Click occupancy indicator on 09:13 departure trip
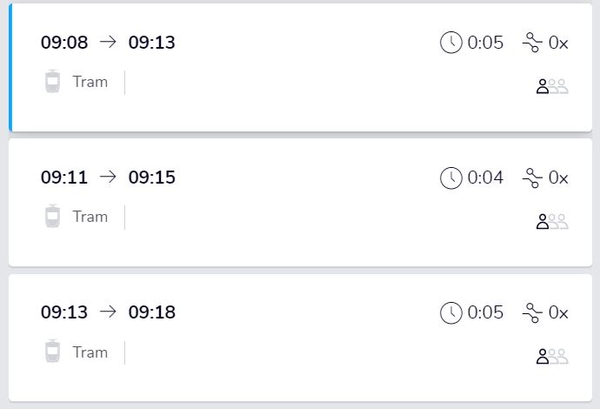This screenshot has width=600, height=409. [x=552, y=357]
